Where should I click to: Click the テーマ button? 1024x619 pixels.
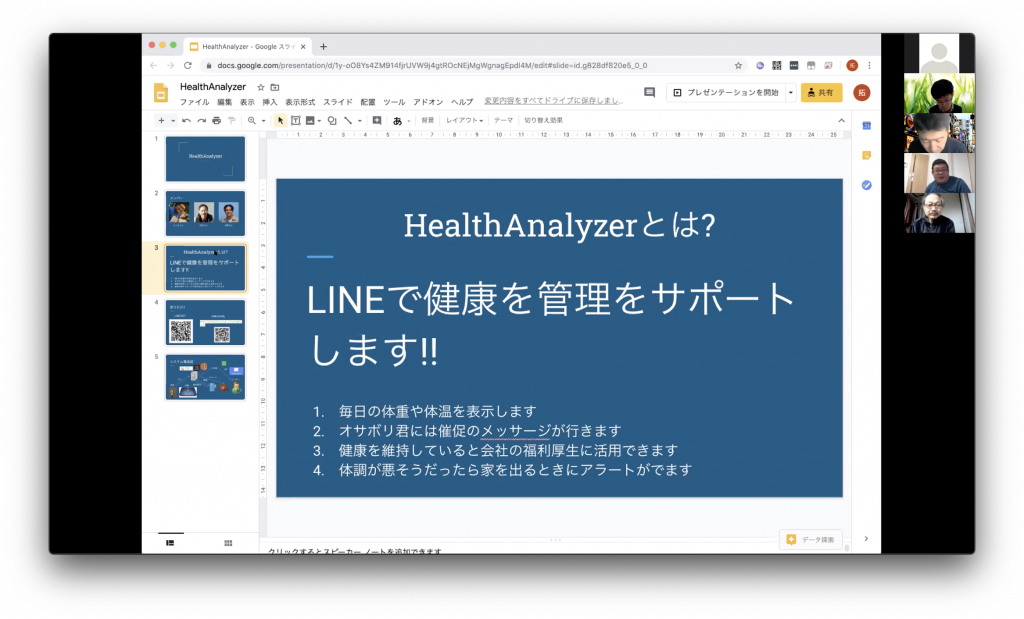click(x=503, y=121)
